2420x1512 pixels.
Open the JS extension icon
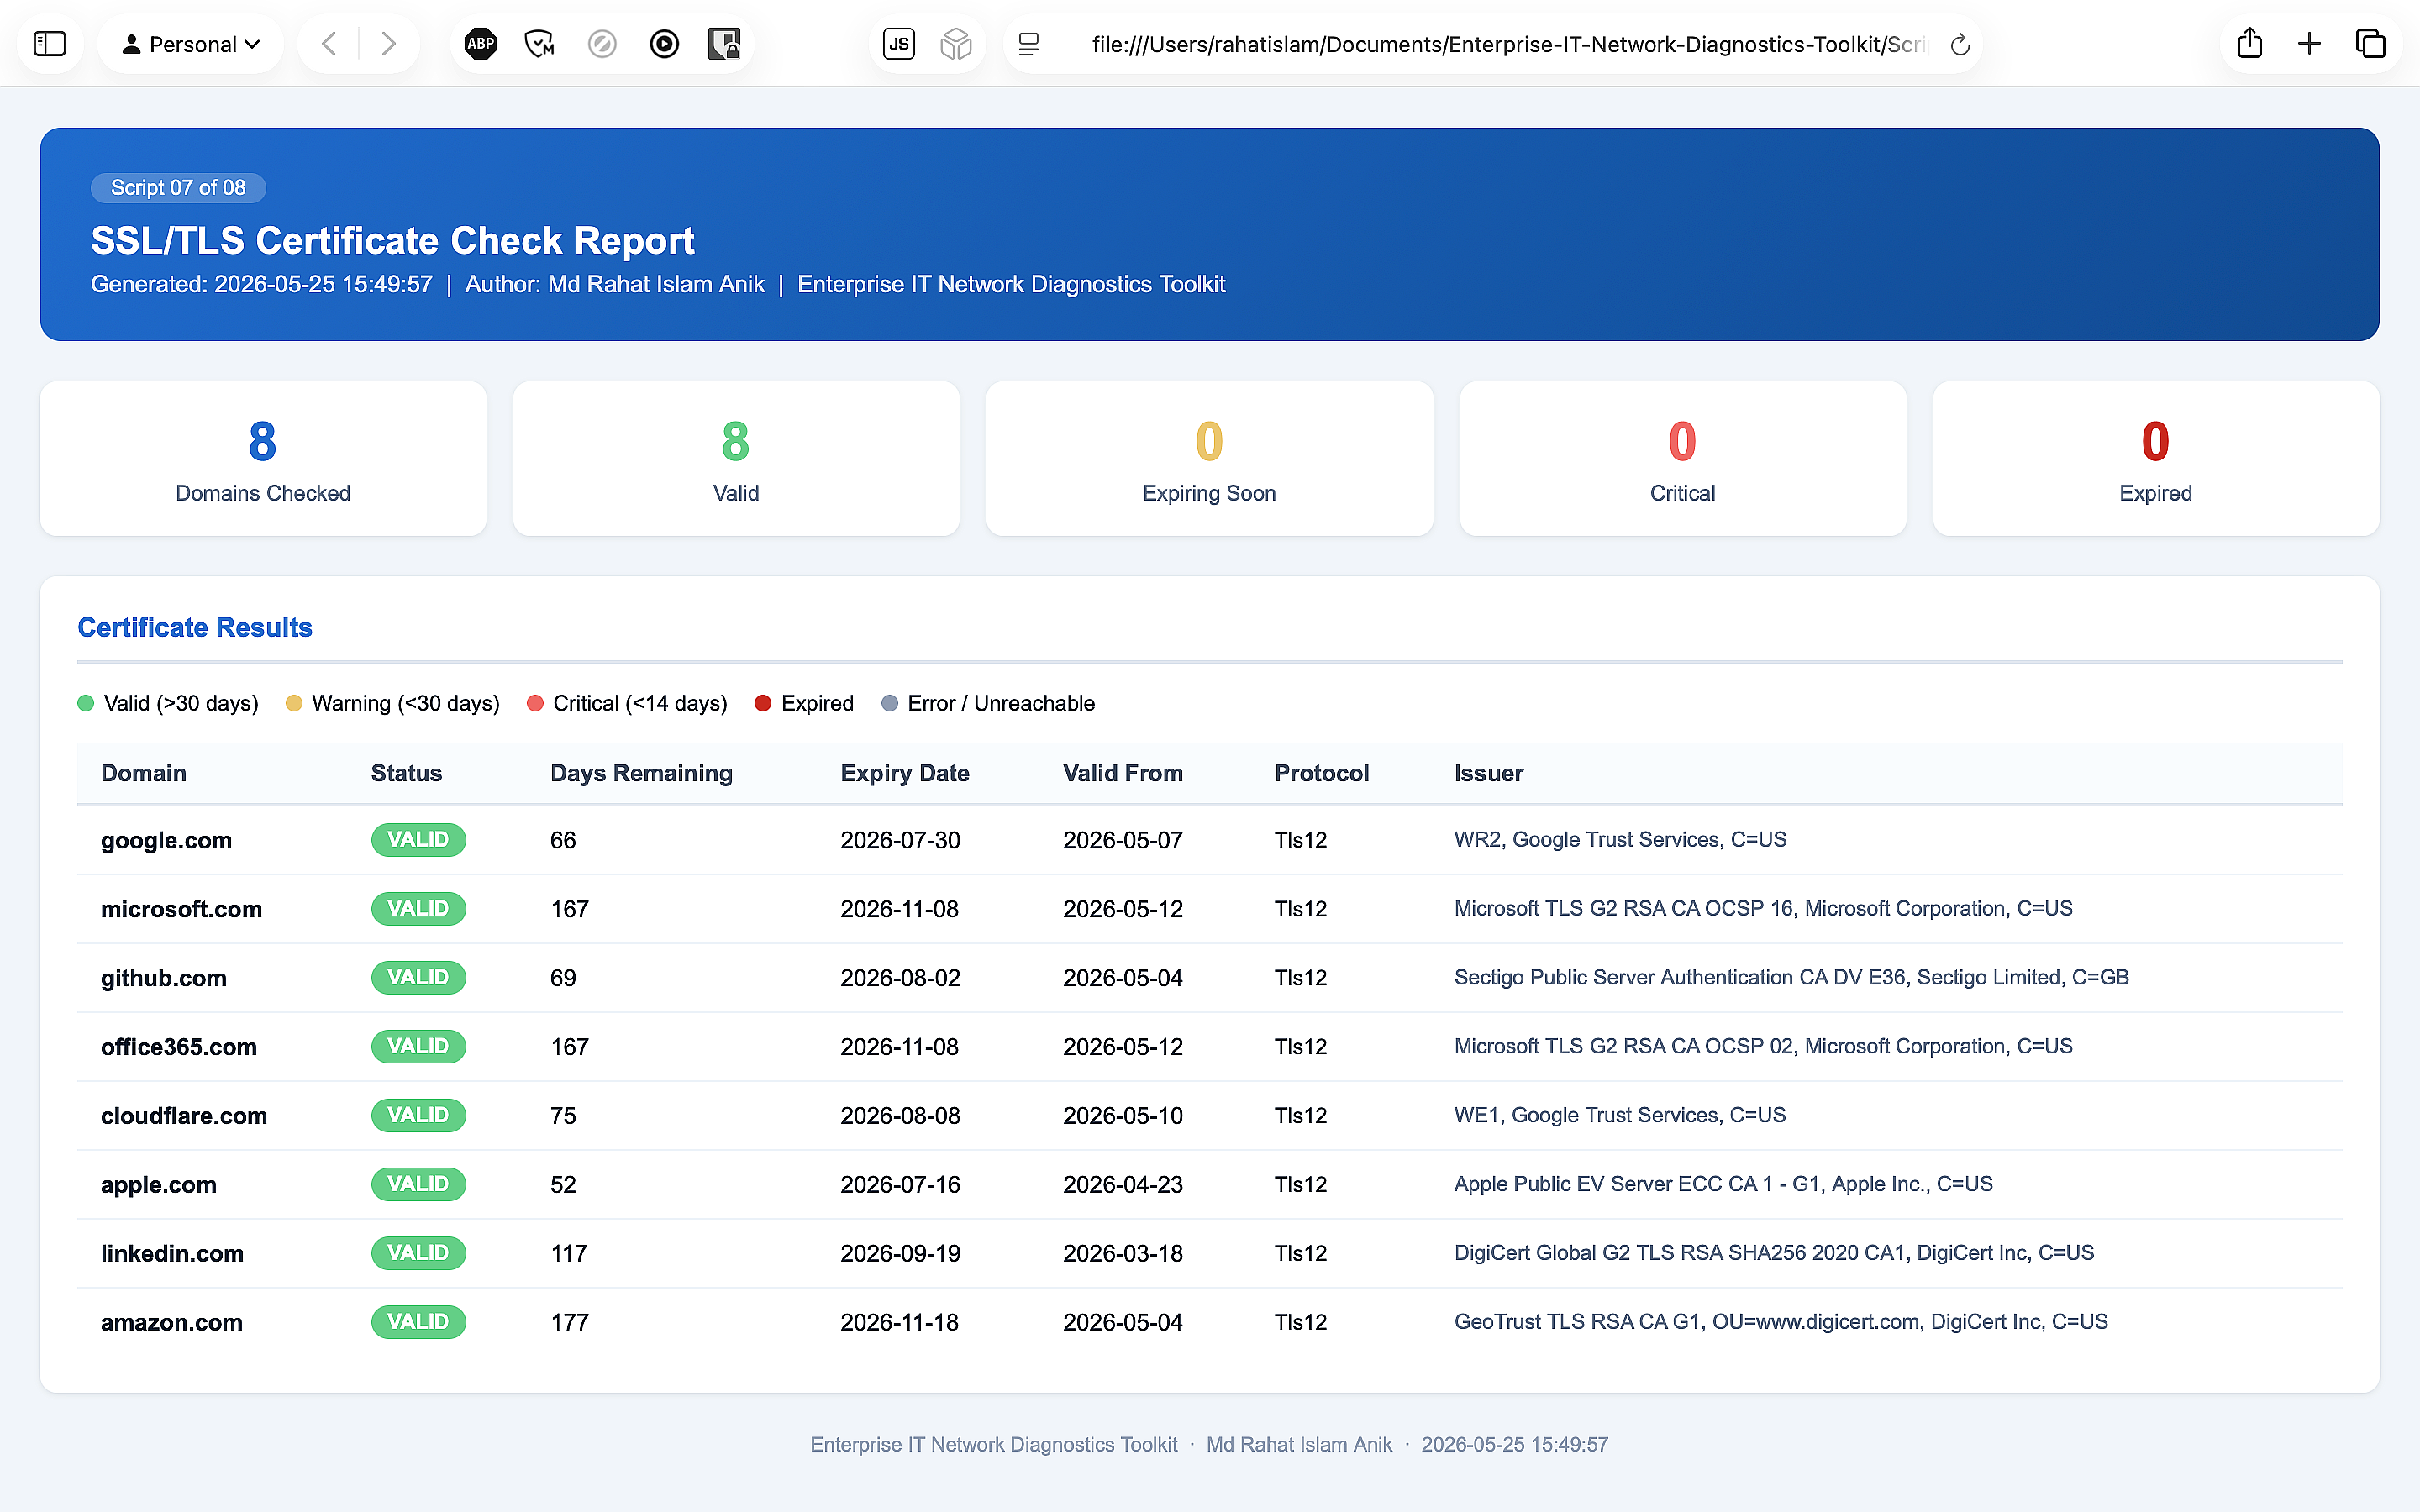[x=899, y=44]
